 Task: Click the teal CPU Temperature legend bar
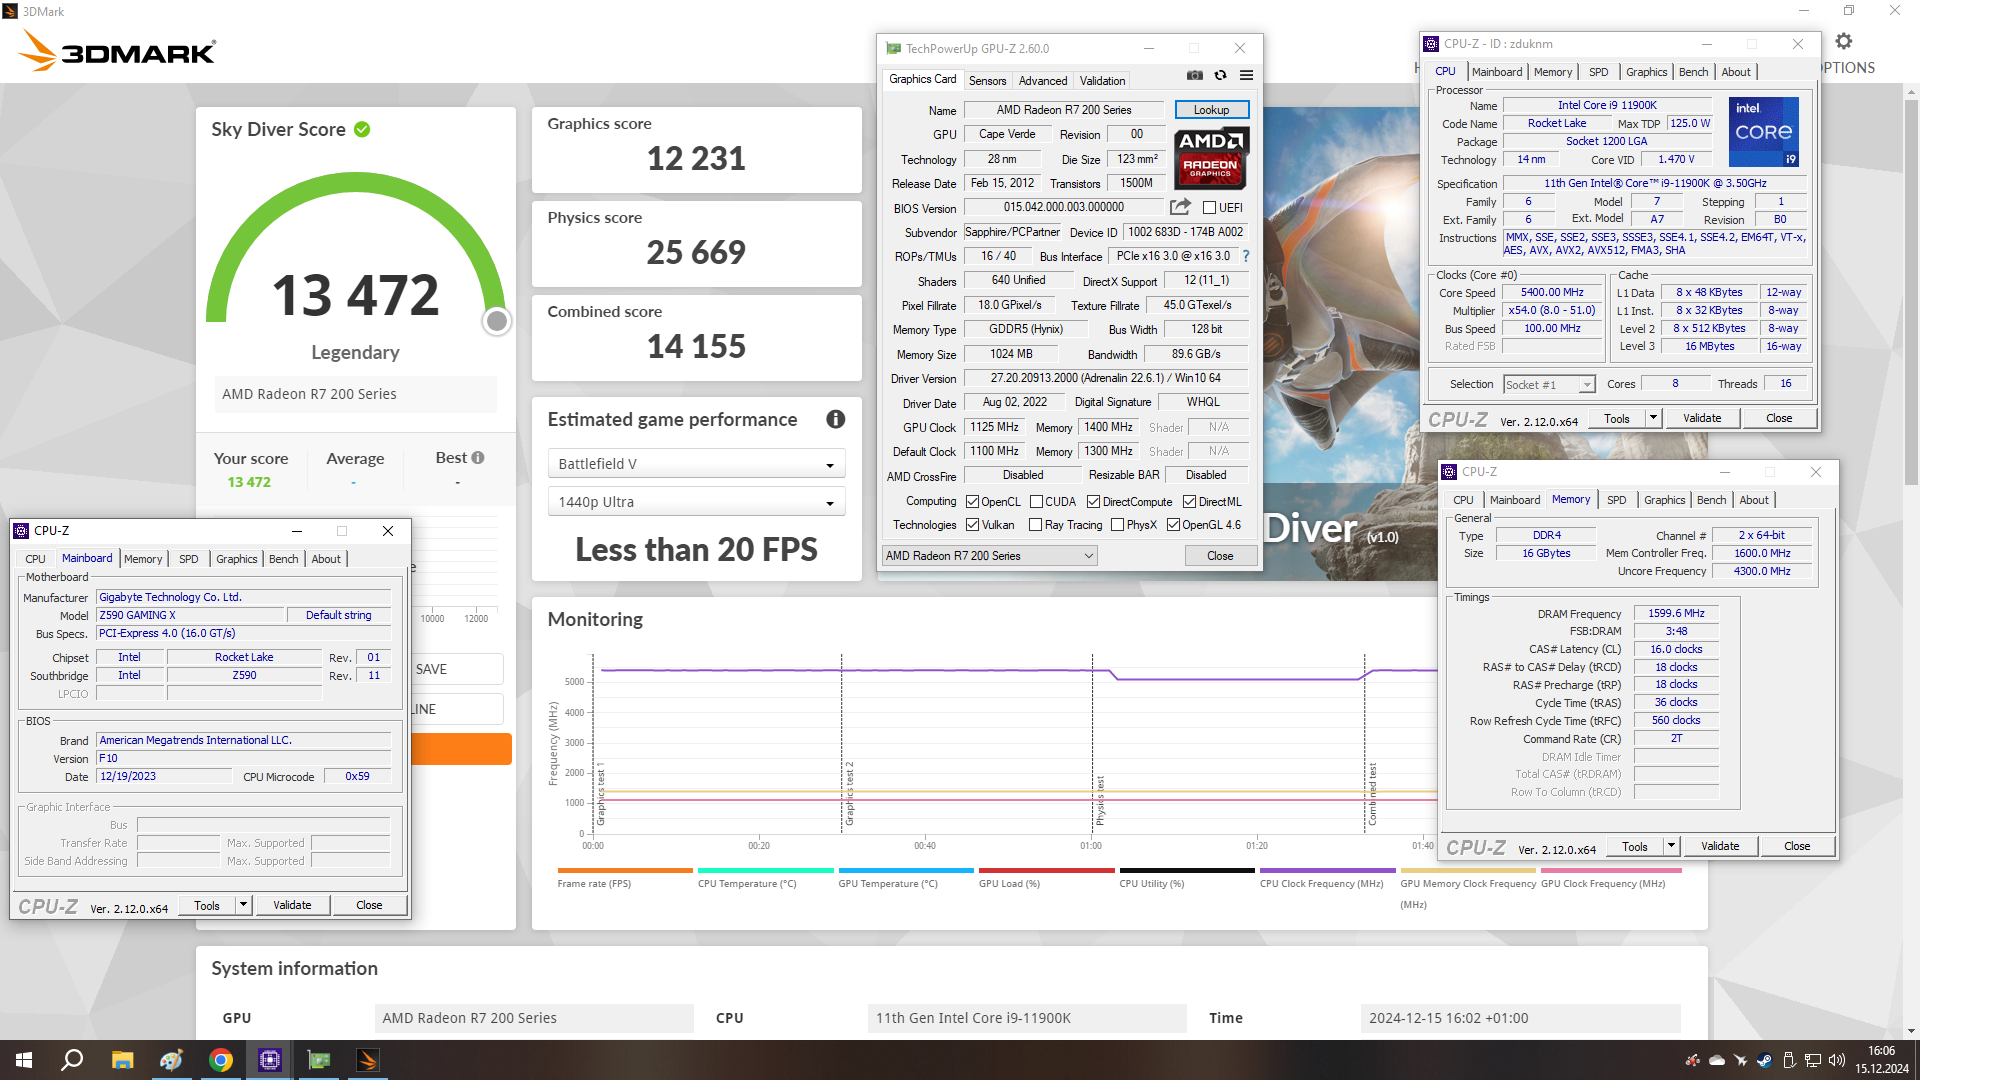pos(765,870)
